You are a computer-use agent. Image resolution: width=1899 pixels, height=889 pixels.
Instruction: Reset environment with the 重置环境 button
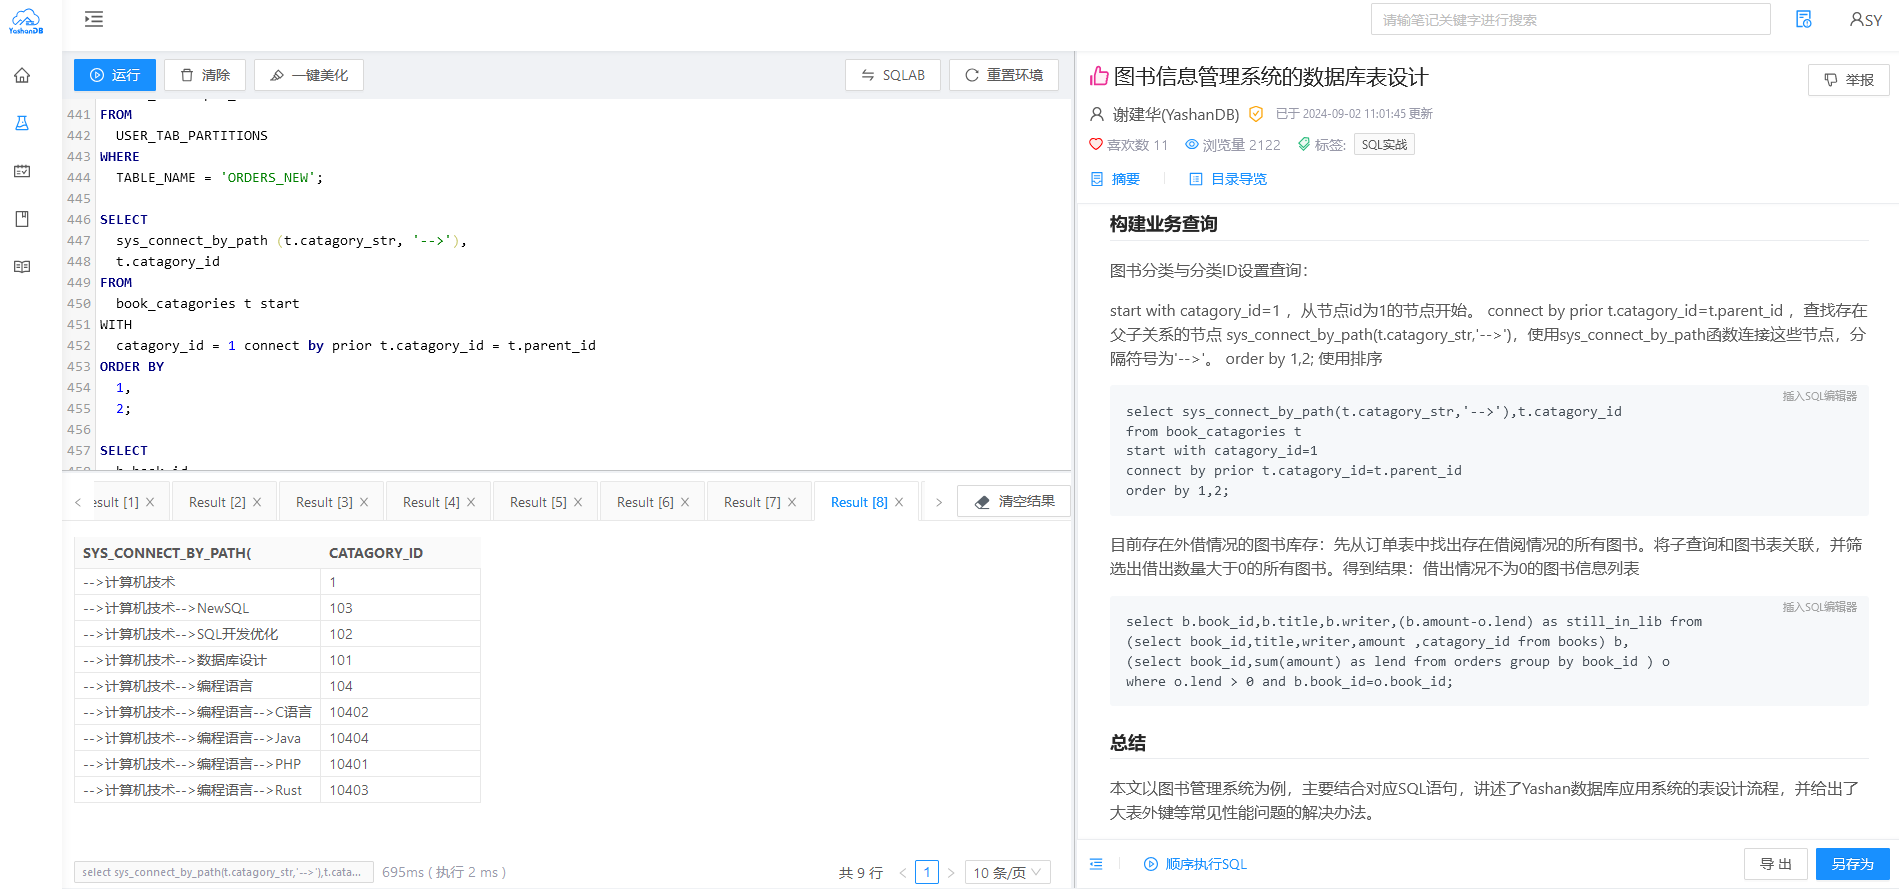coord(1004,75)
